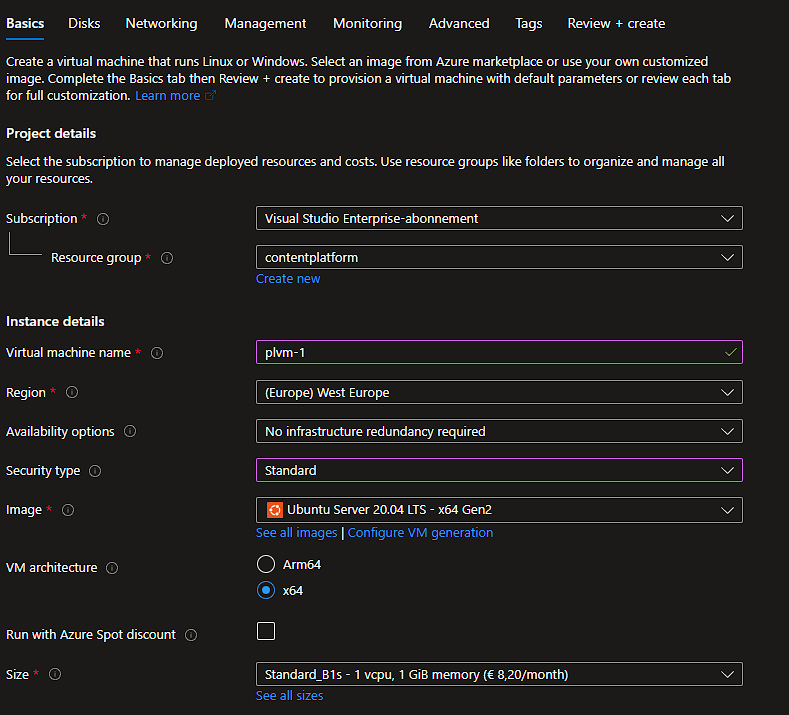789x715 pixels.
Task: Open the Region dropdown
Action: (499, 392)
